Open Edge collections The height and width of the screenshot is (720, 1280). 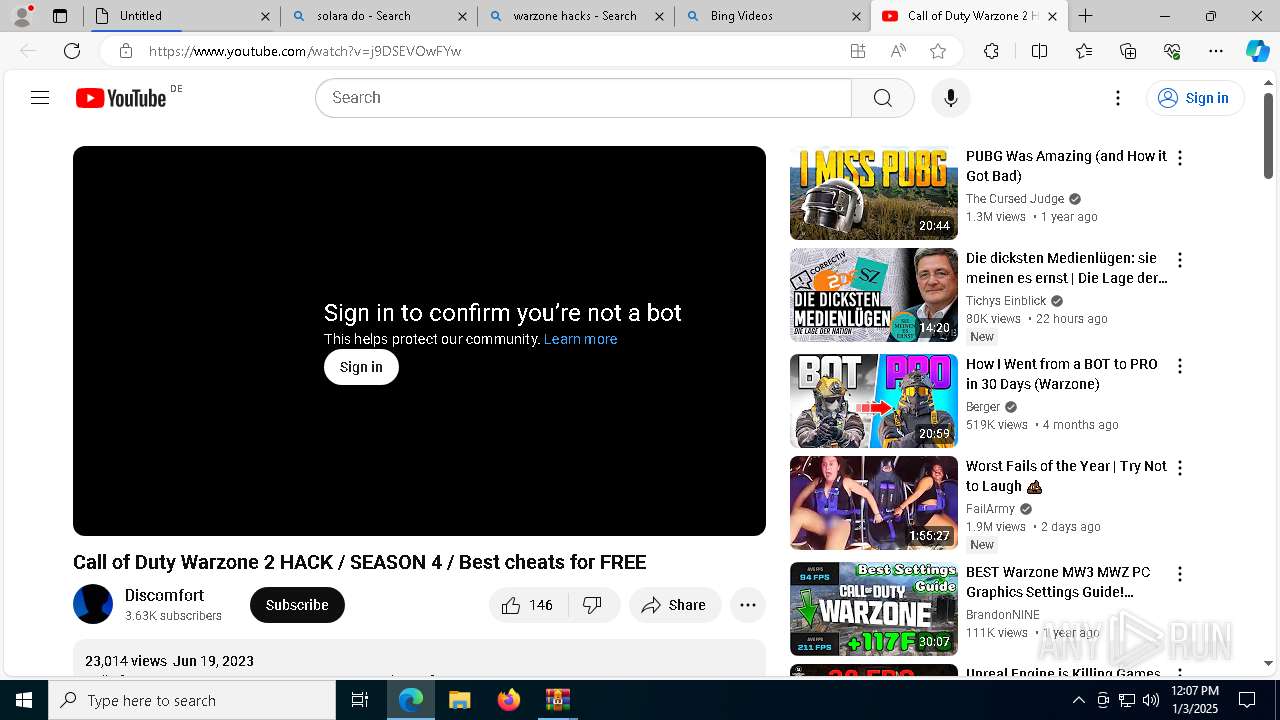(1128, 51)
